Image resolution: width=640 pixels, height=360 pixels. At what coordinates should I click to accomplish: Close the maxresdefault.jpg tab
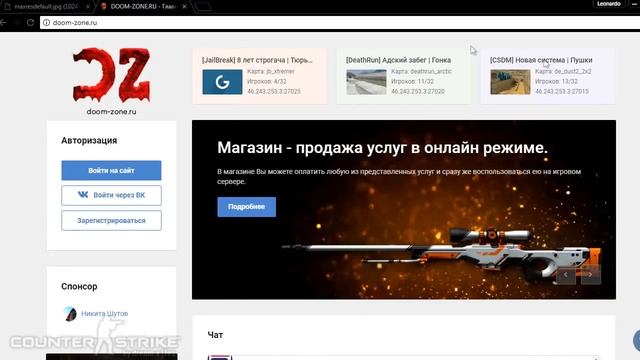click(88, 7)
